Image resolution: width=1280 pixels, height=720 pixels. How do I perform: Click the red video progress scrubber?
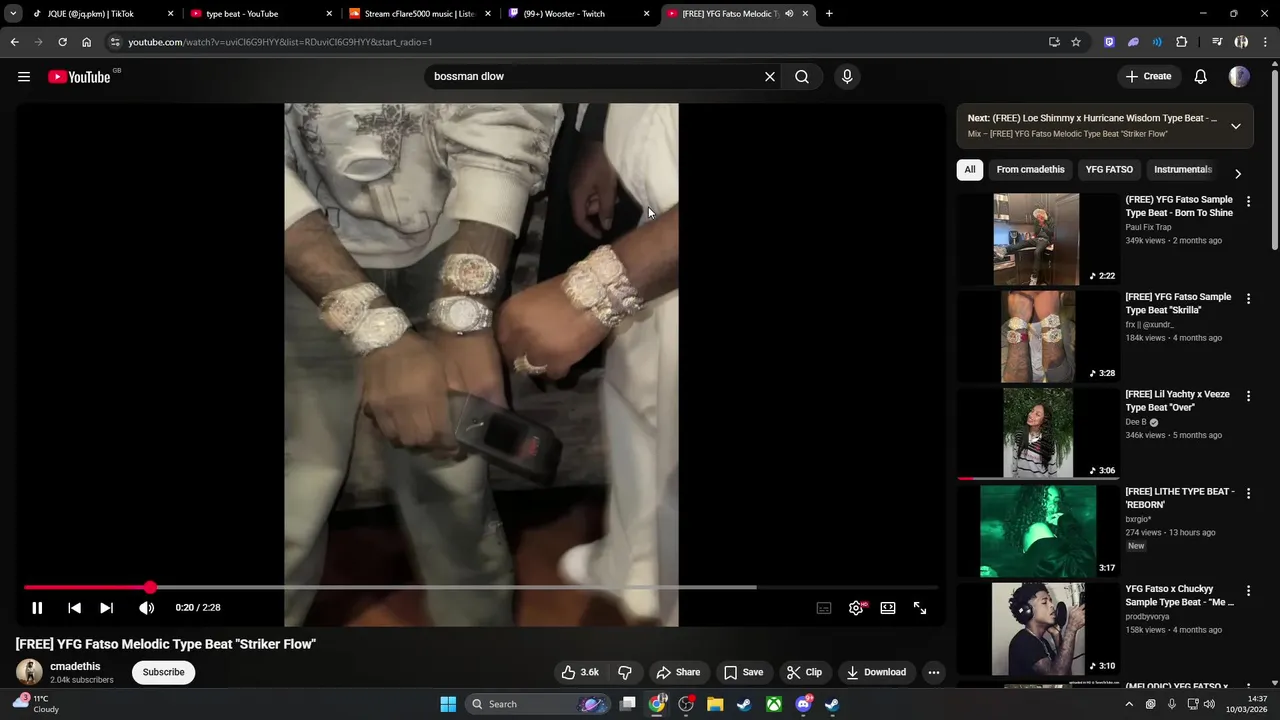pyautogui.click(x=150, y=588)
